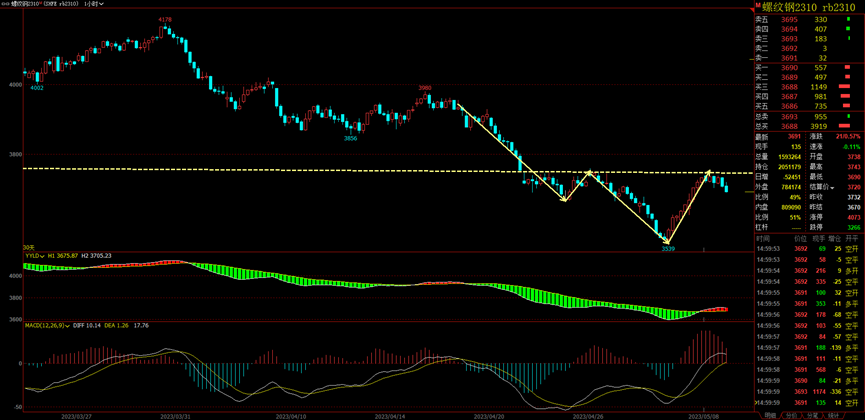Click the DIFF 10.14 MACD readout

click(85, 326)
